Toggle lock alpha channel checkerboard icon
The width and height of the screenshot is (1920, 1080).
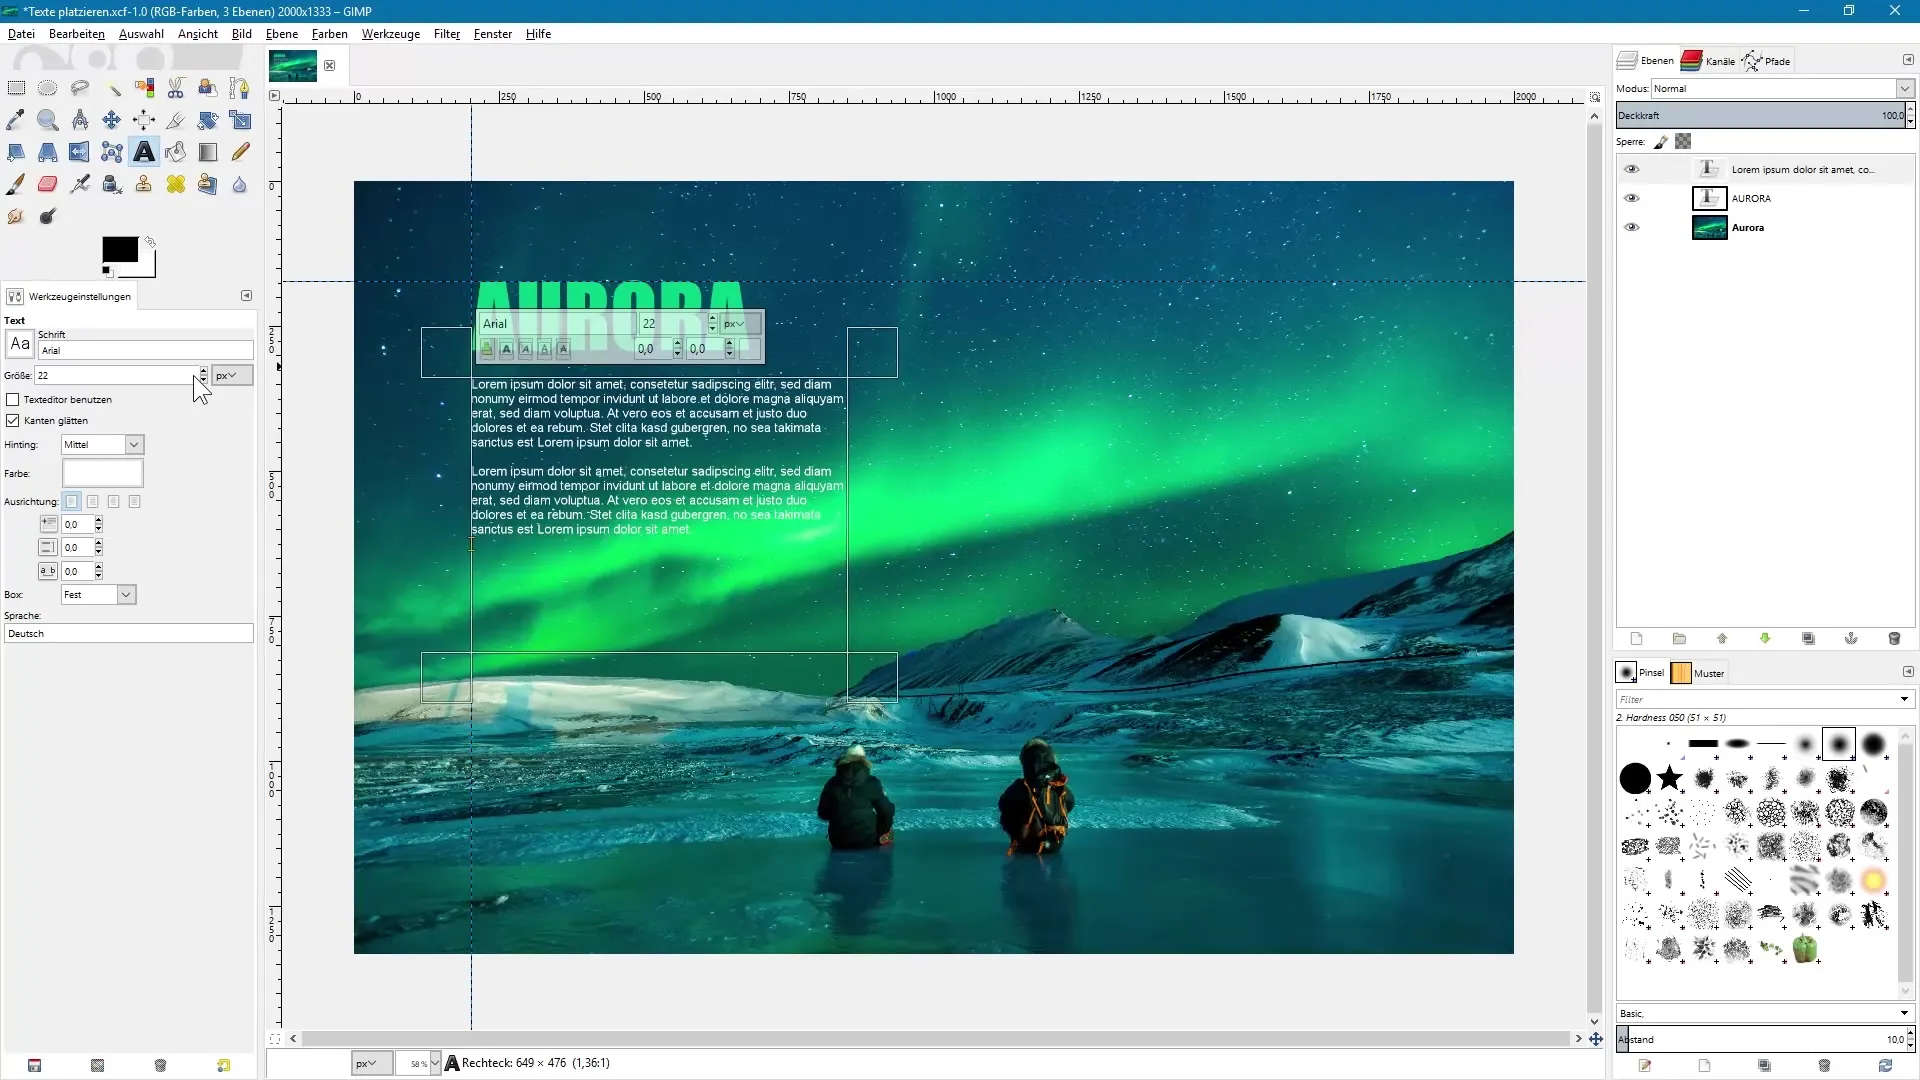click(1684, 142)
